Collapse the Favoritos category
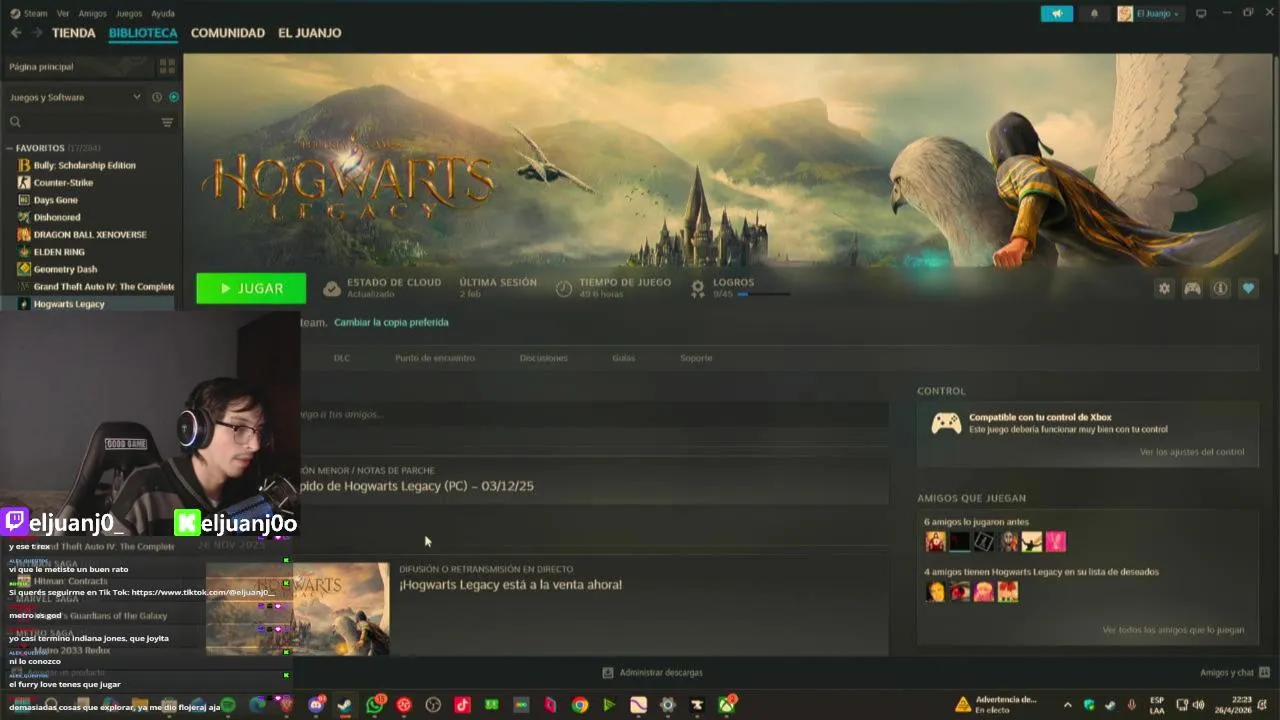 click(x=10, y=148)
